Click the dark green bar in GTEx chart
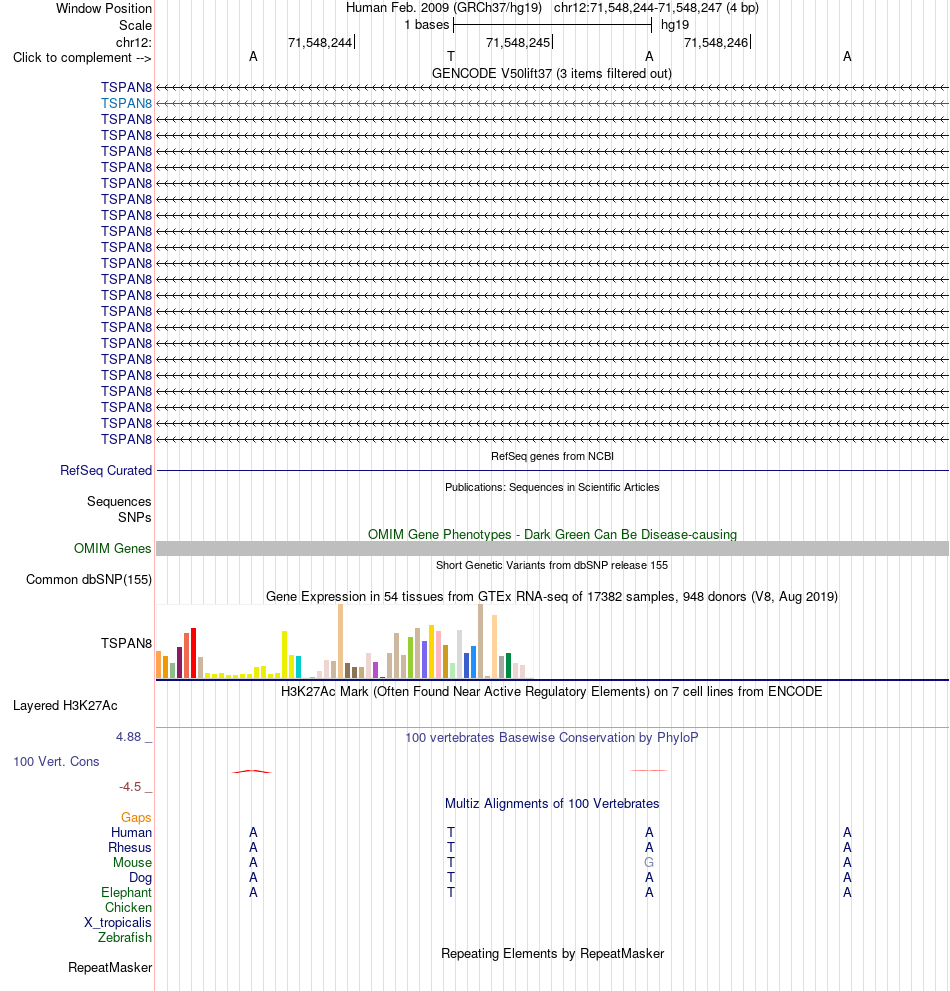The width and height of the screenshot is (950, 991). point(508,666)
